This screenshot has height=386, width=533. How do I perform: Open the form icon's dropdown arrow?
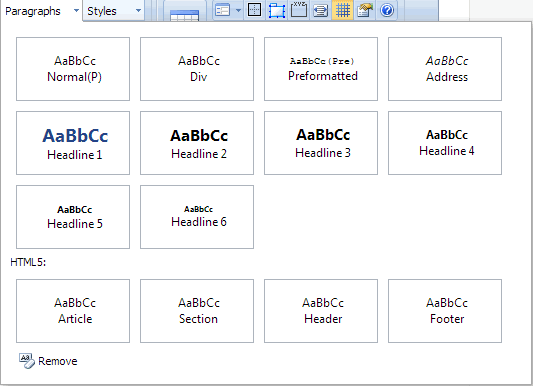coord(238,10)
